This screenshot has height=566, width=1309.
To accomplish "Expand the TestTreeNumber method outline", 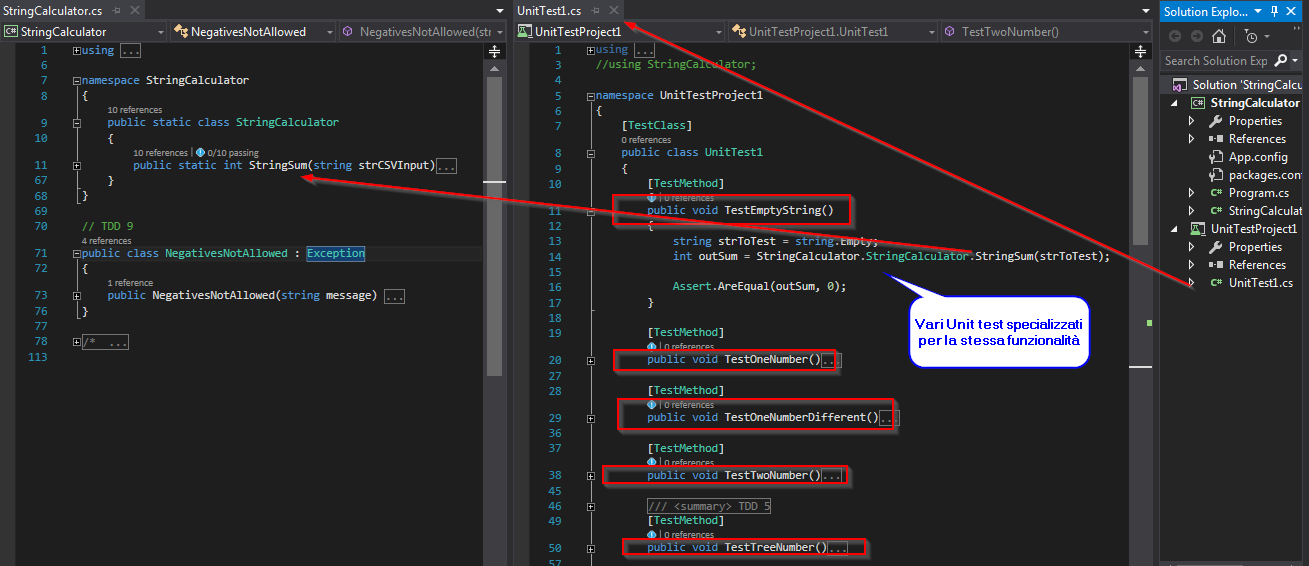I will pos(591,549).
